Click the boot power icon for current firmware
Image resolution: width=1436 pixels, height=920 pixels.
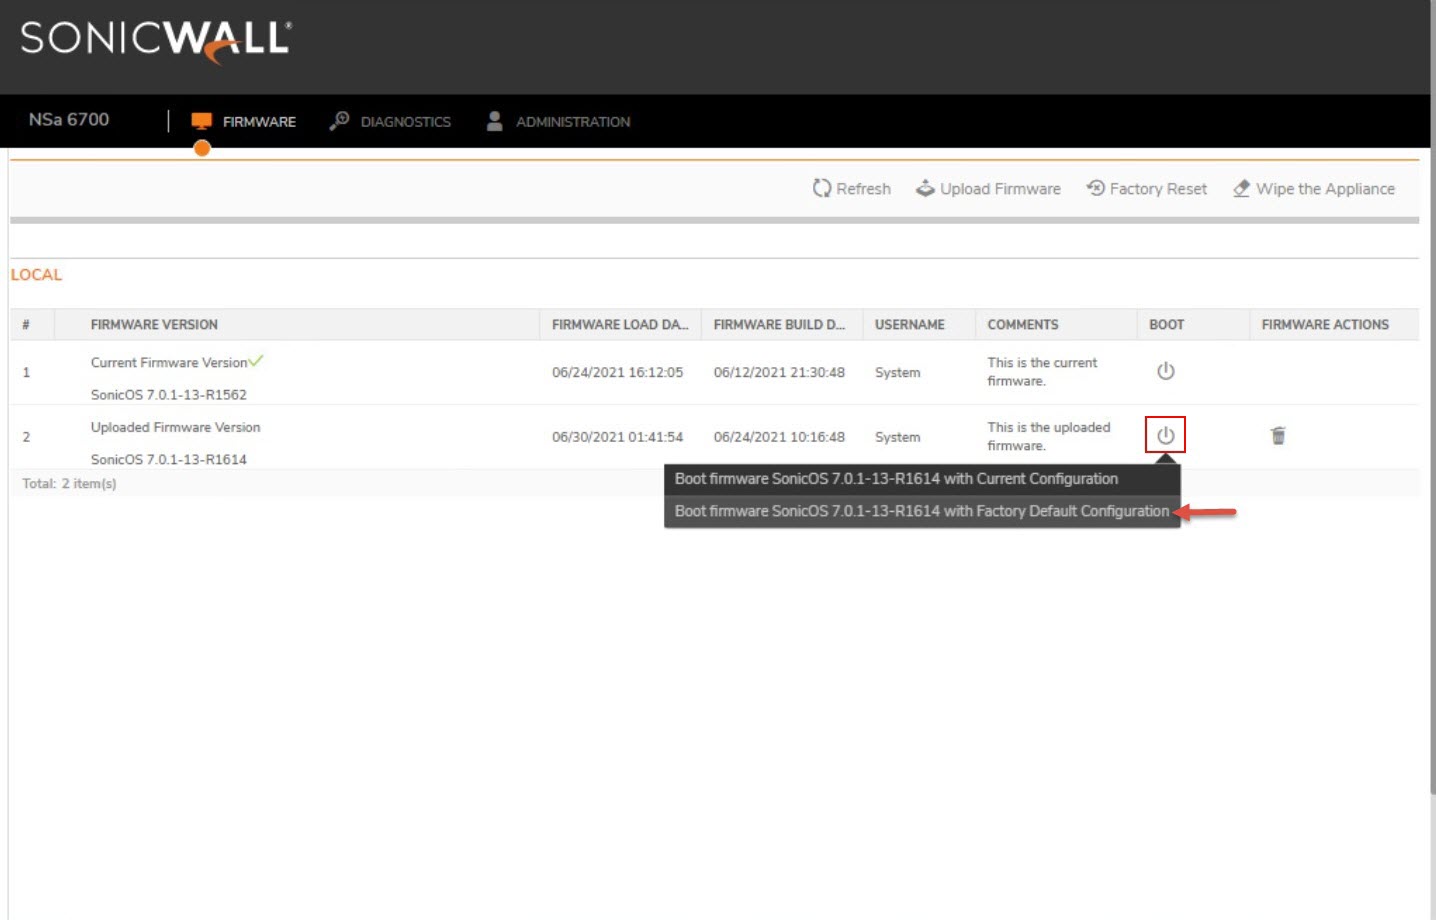pos(1165,371)
